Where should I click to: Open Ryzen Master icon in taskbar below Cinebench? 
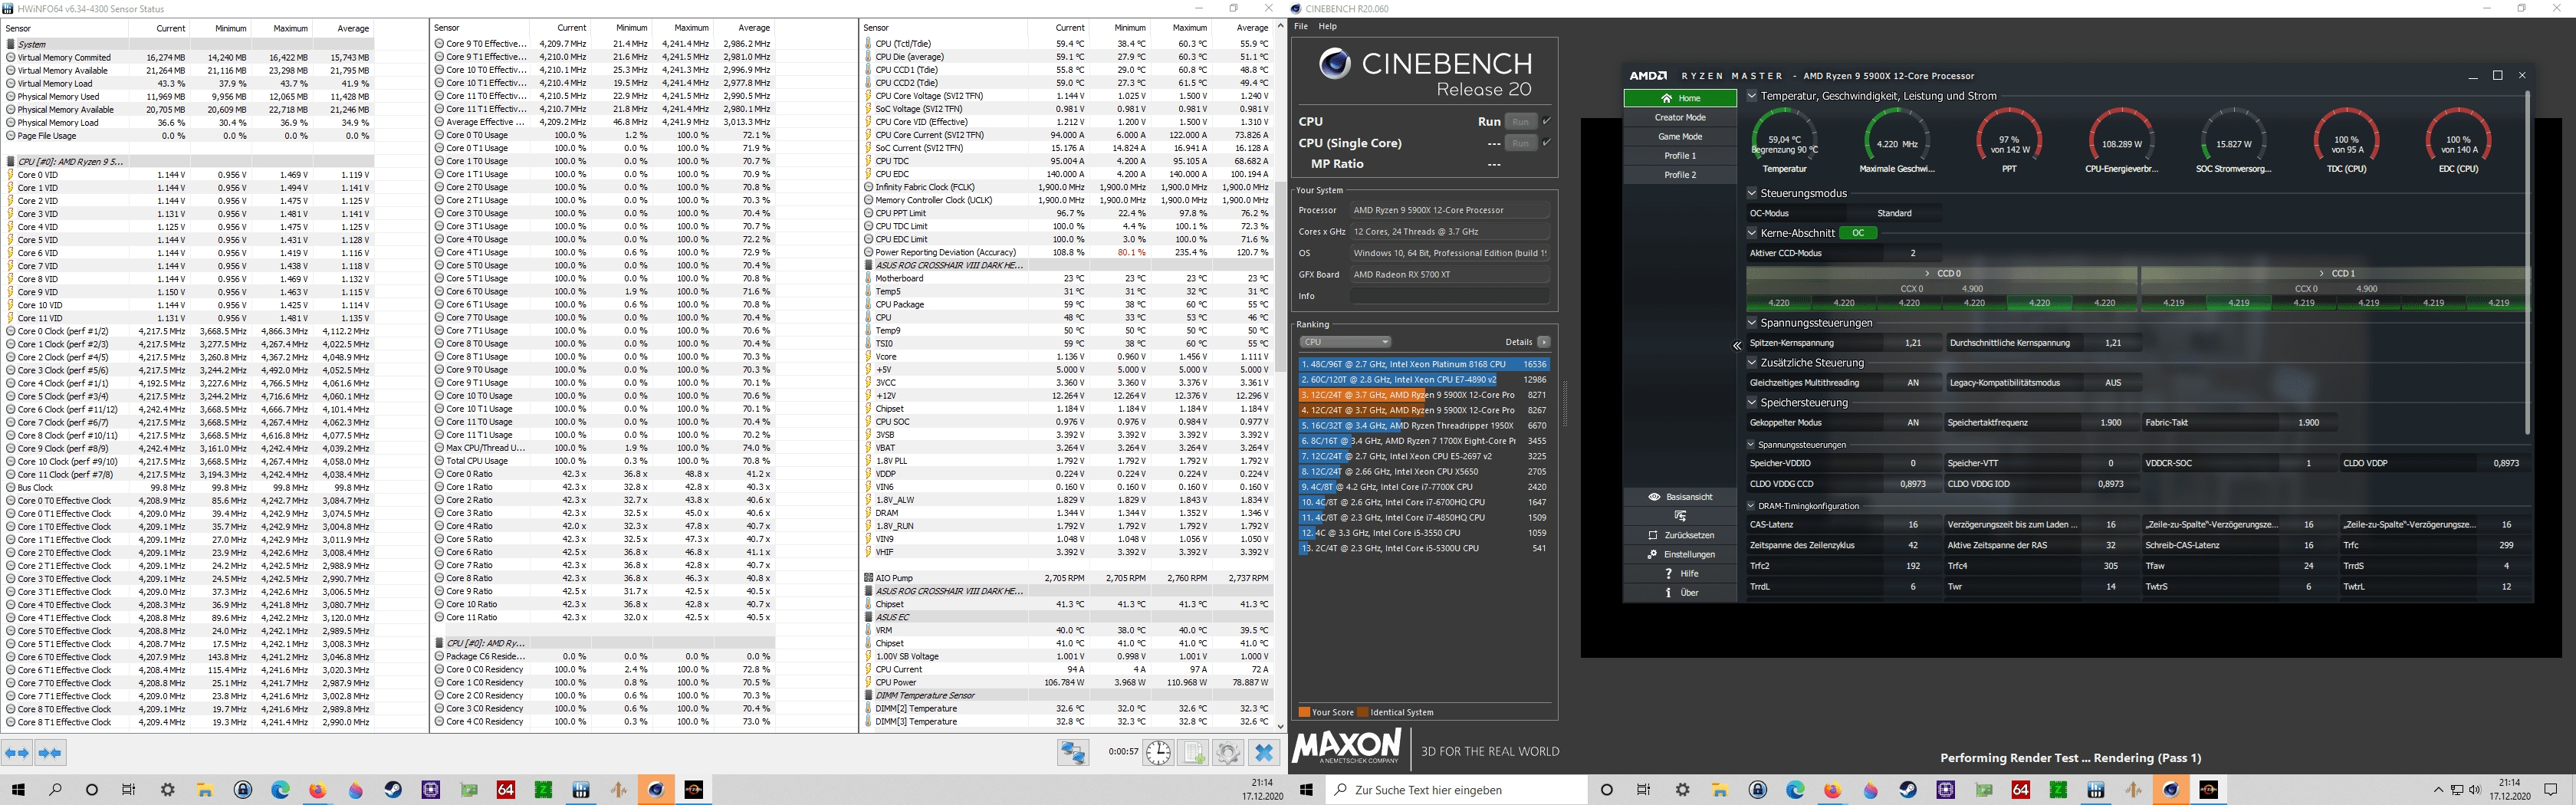(x=2208, y=790)
